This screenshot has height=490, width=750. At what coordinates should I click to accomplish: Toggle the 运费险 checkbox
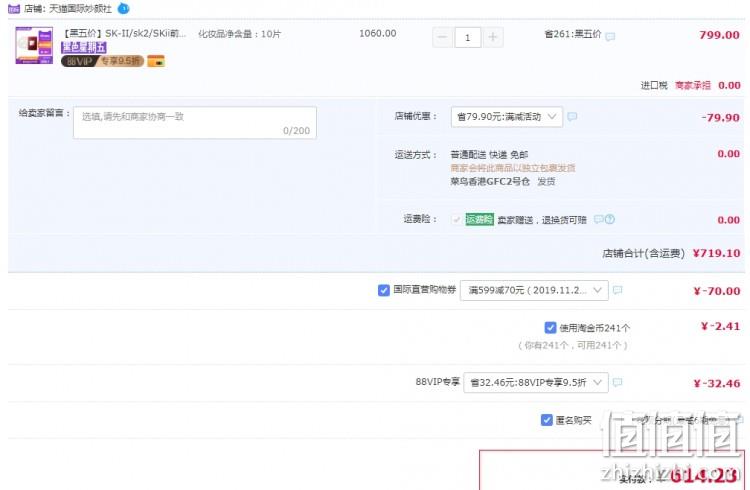tap(456, 219)
